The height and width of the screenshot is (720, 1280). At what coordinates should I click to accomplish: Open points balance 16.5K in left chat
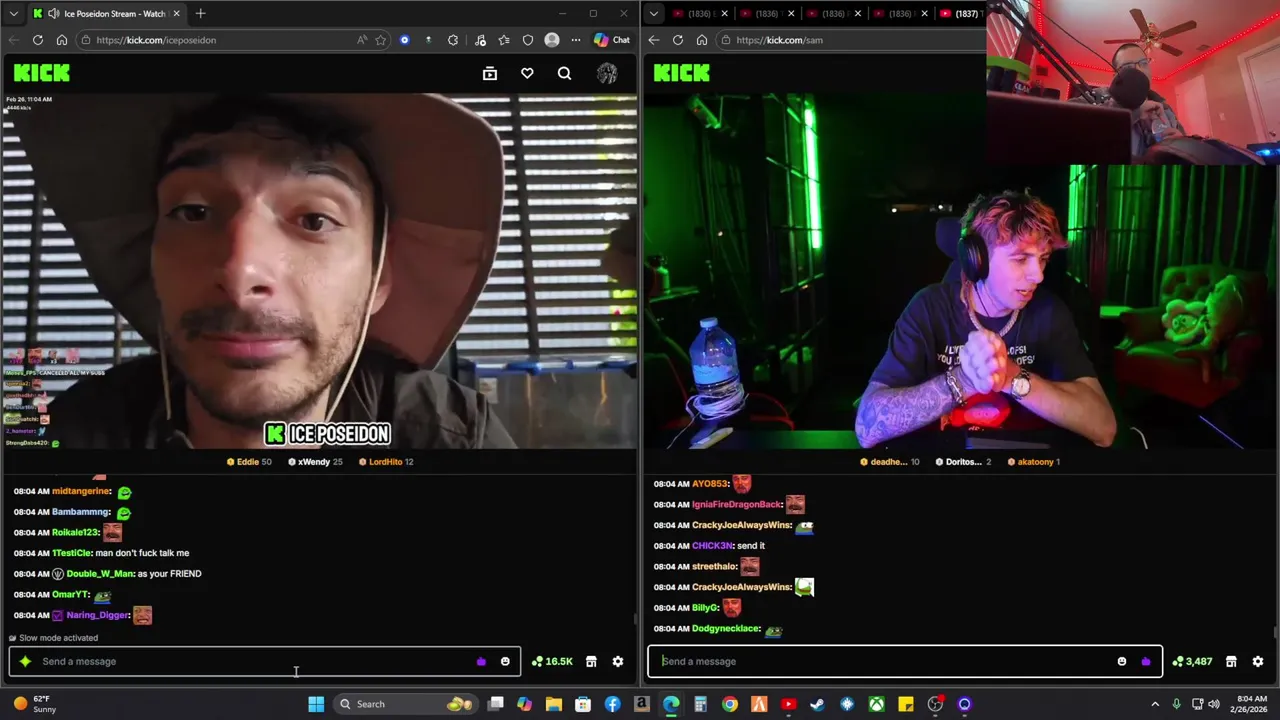tap(552, 661)
